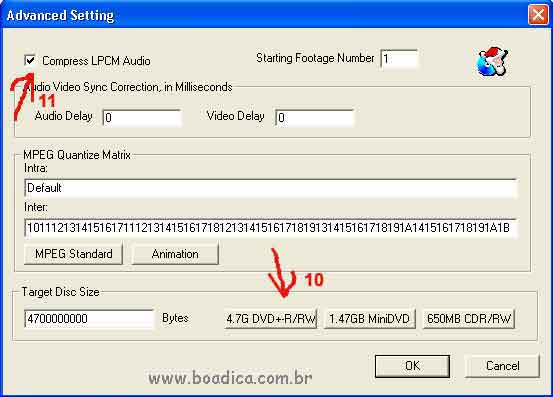Choose the 1.47GB MiniDVD size button
Screen dimensions: 553x397
tap(370, 319)
